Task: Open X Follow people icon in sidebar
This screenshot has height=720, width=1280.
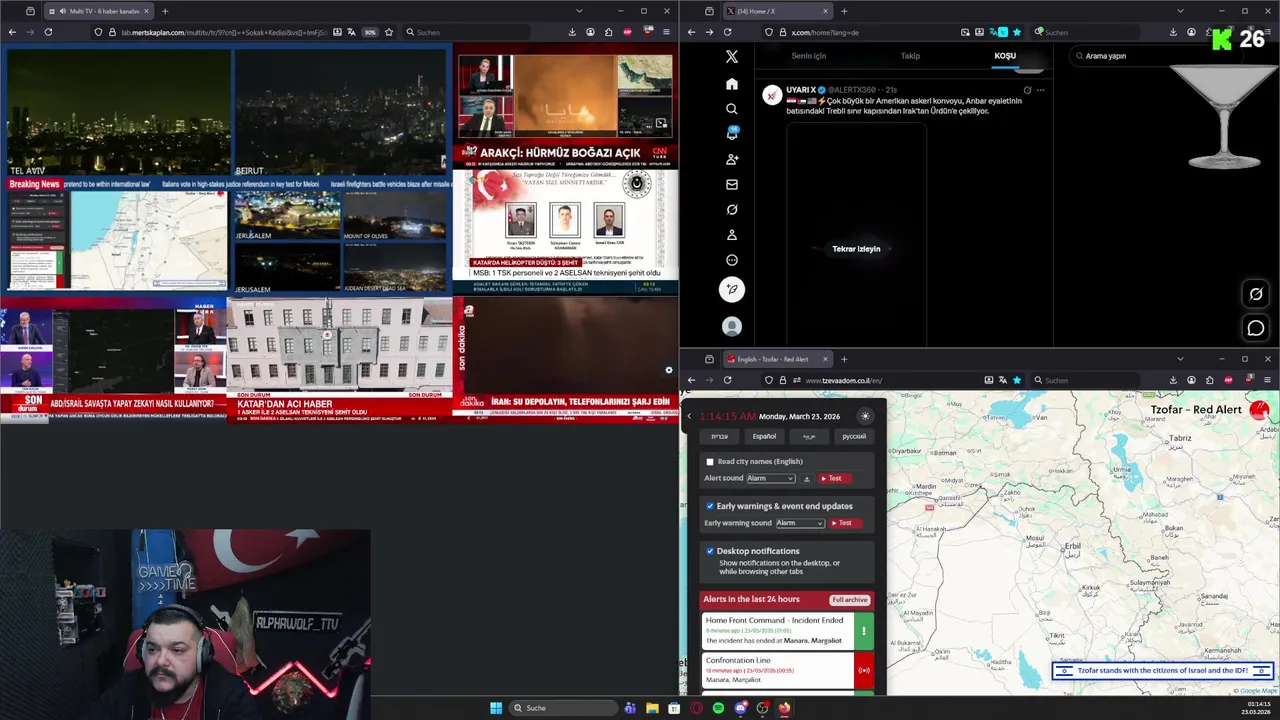Action: tap(732, 159)
